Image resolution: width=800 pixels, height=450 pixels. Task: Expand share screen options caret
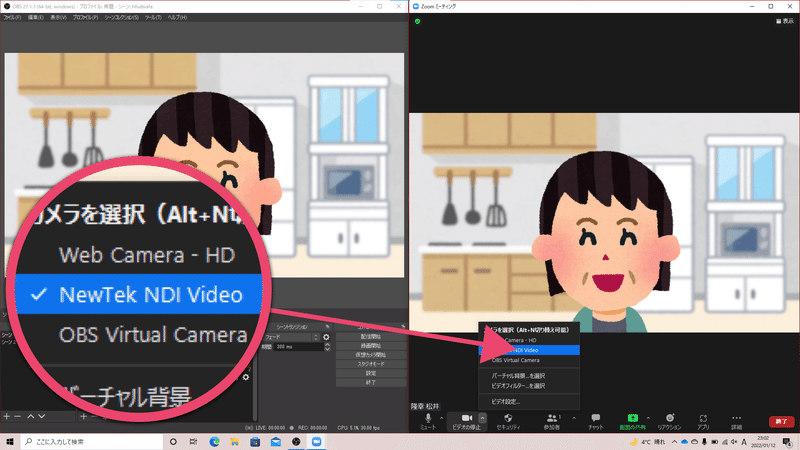648,418
